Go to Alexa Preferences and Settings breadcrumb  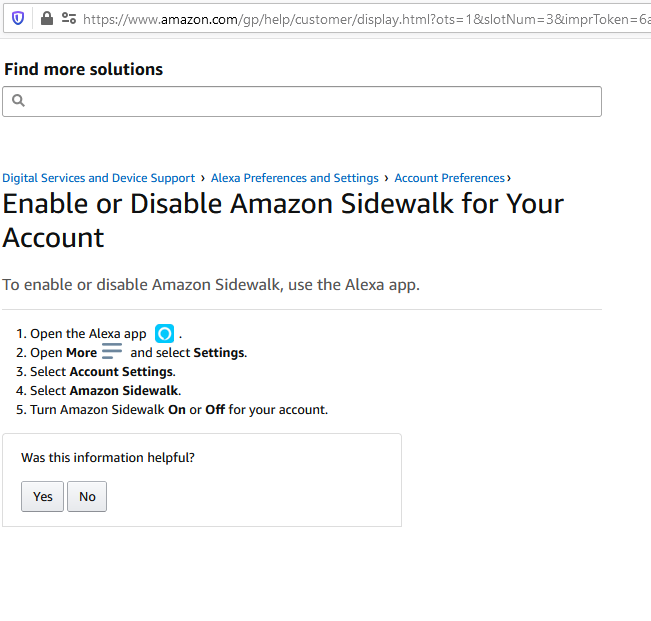point(294,178)
